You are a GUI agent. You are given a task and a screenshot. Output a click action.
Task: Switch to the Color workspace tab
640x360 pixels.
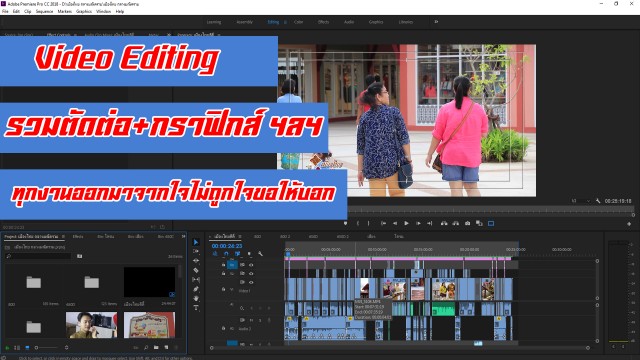(298, 22)
